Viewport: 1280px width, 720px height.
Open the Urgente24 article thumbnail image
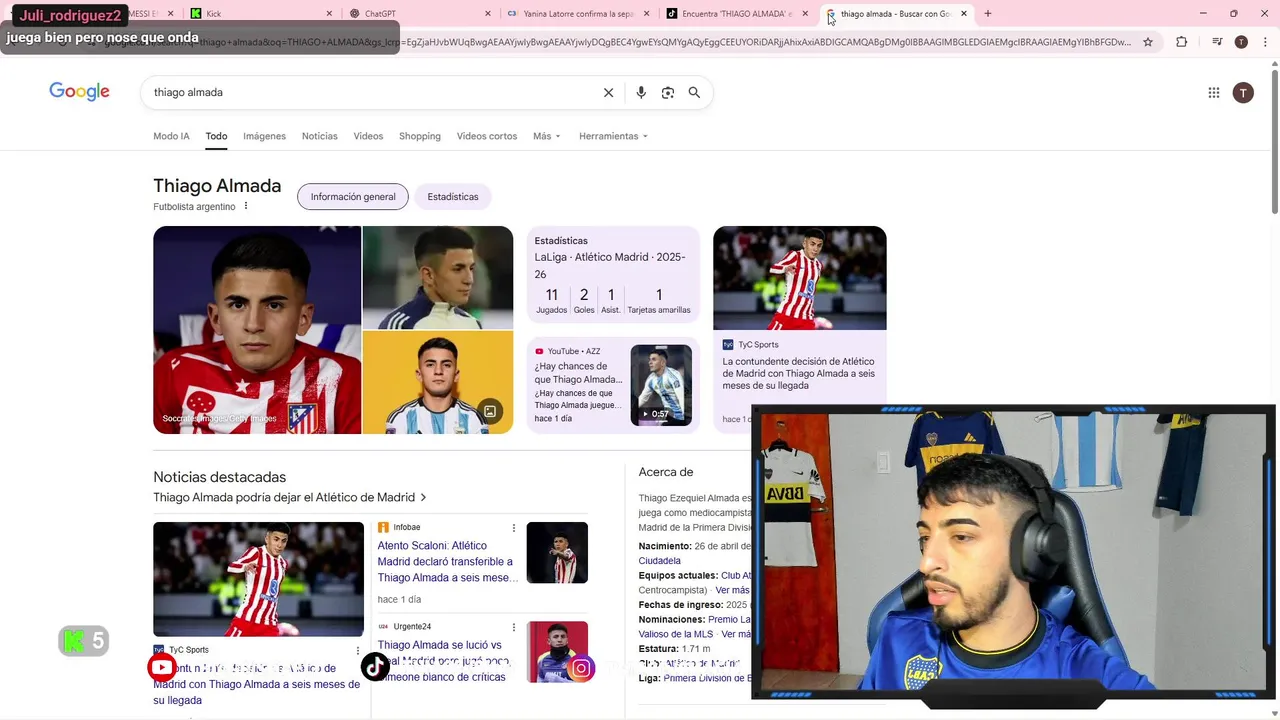(x=557, y=652)
